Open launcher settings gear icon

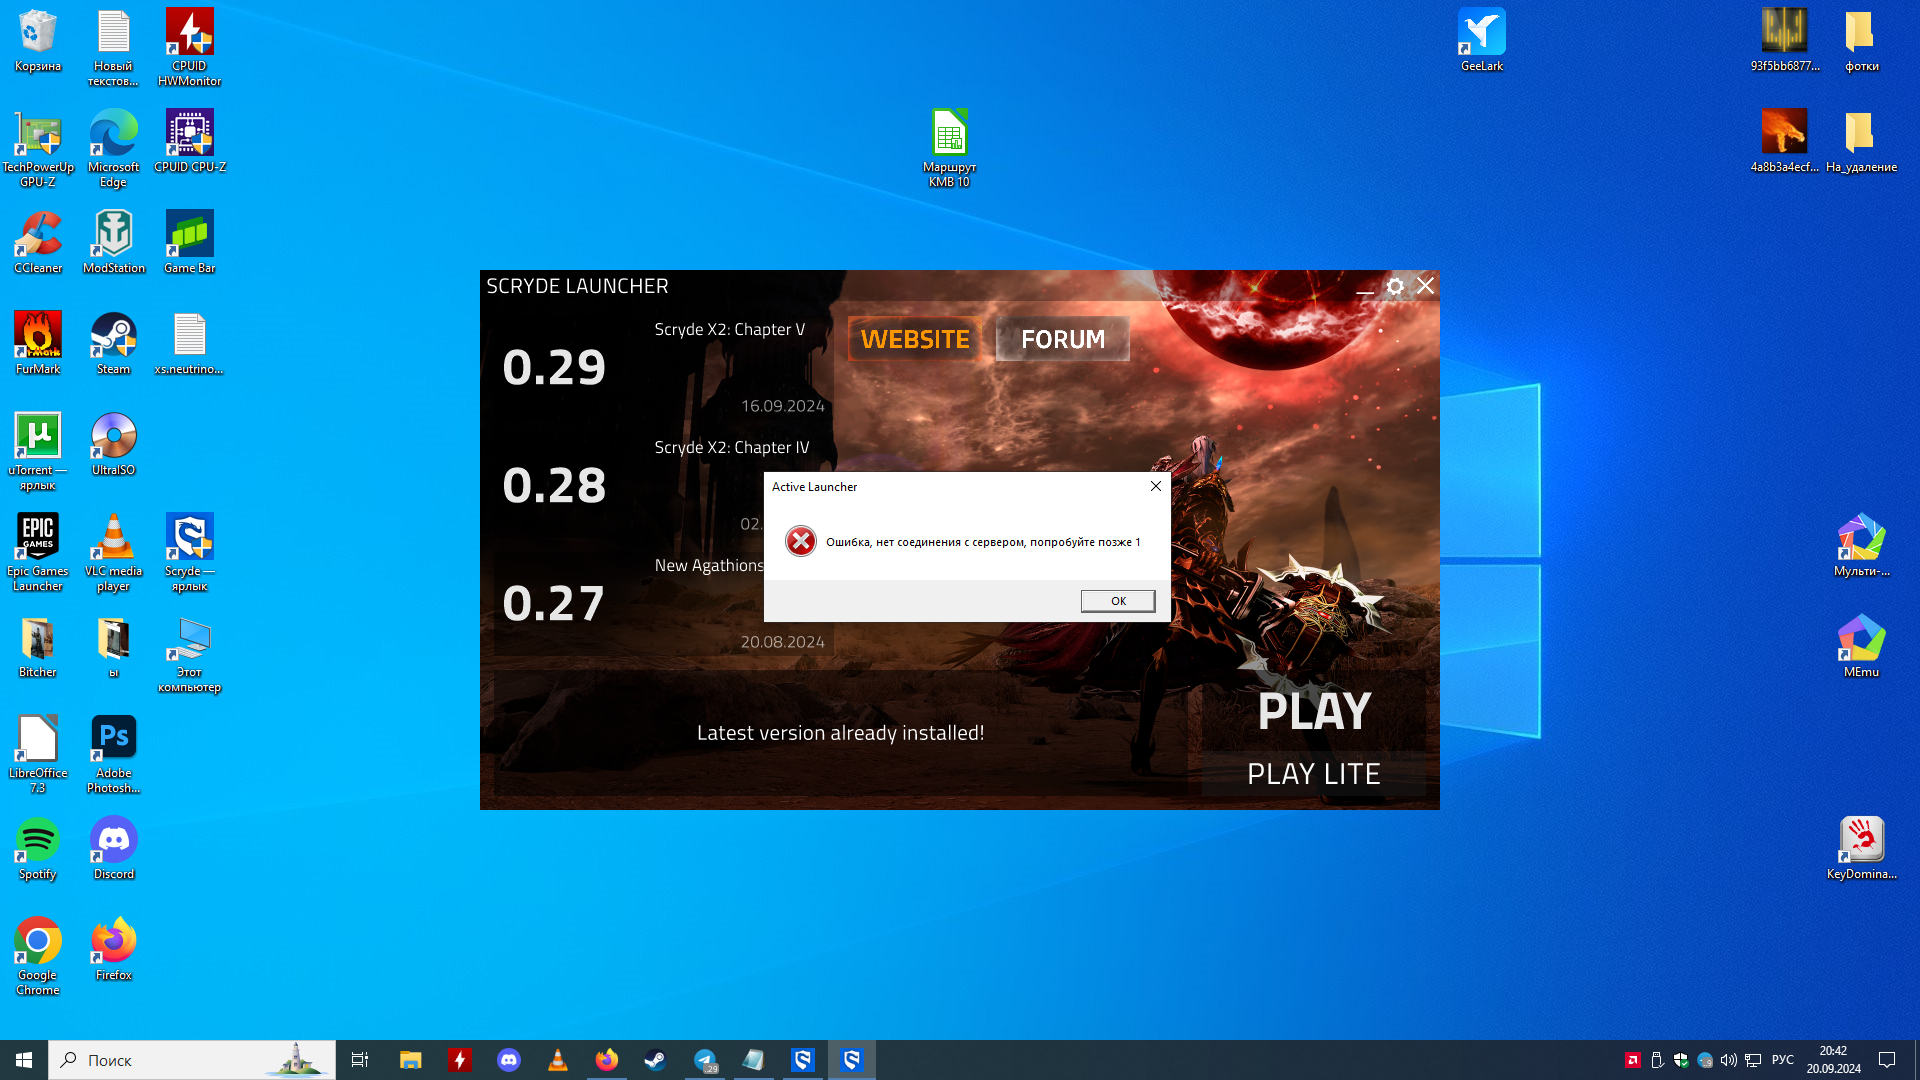[1395, 287]
